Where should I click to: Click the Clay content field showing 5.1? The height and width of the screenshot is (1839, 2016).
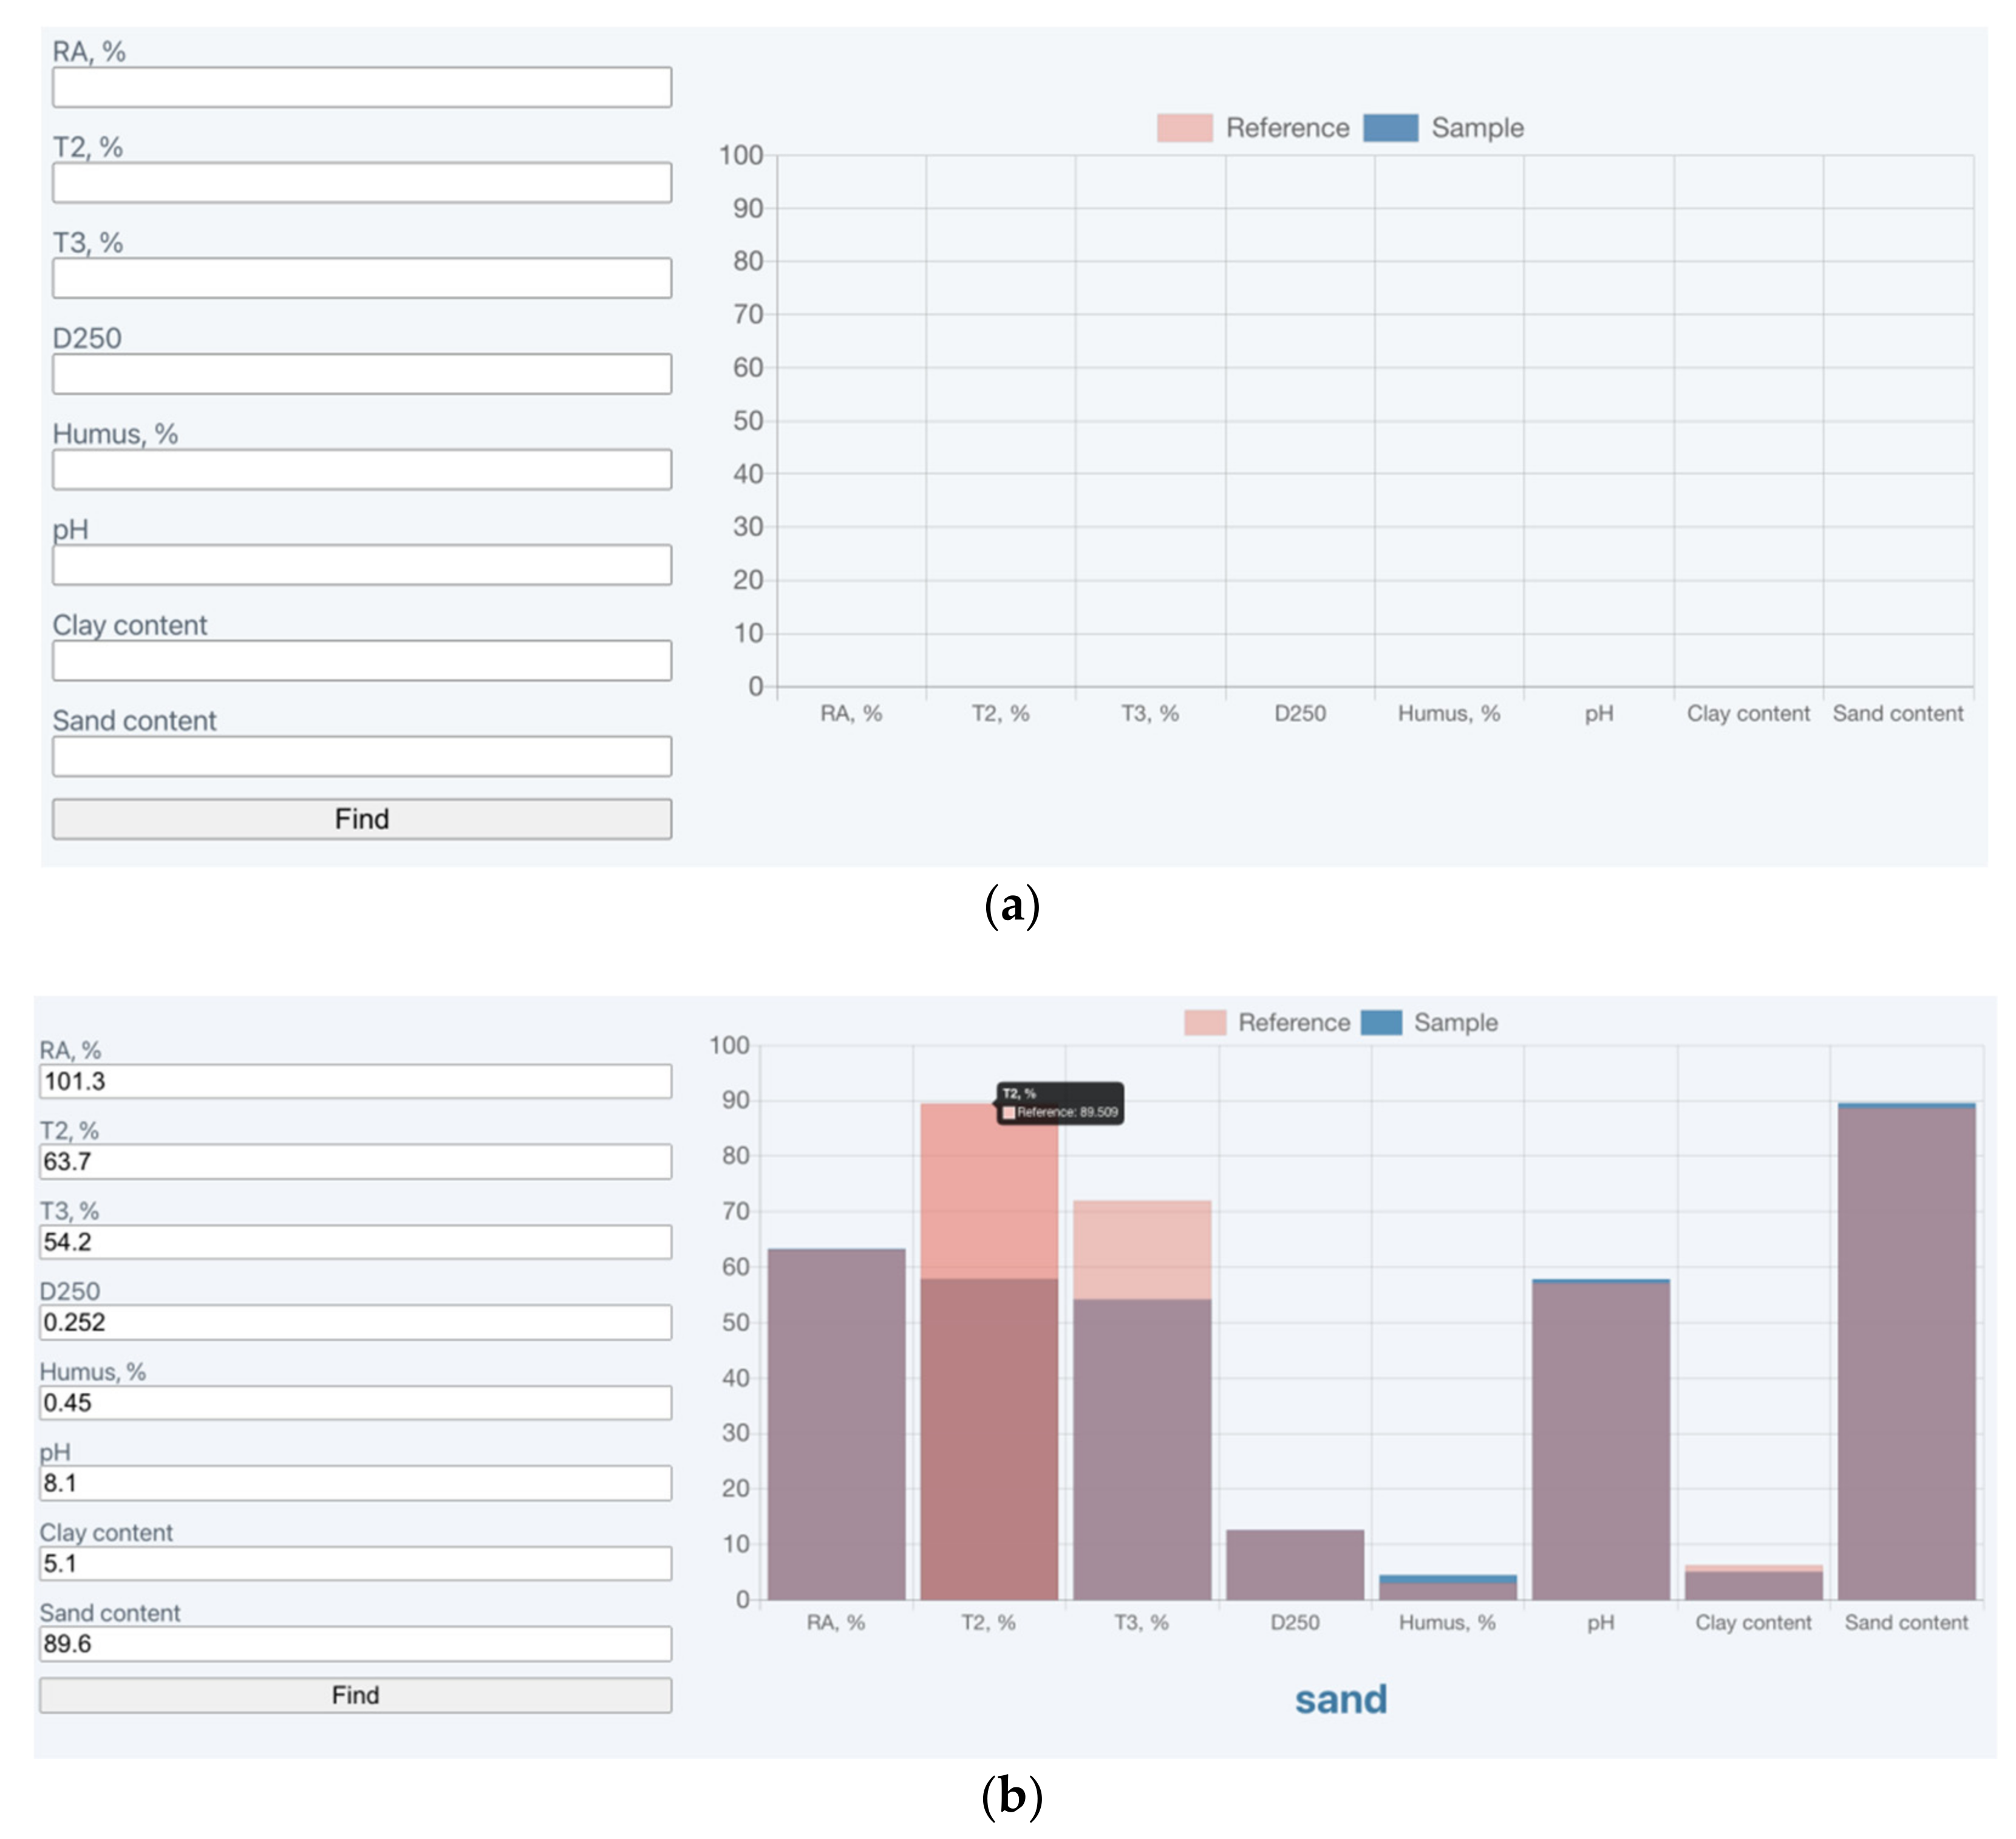click(355, 1563)
